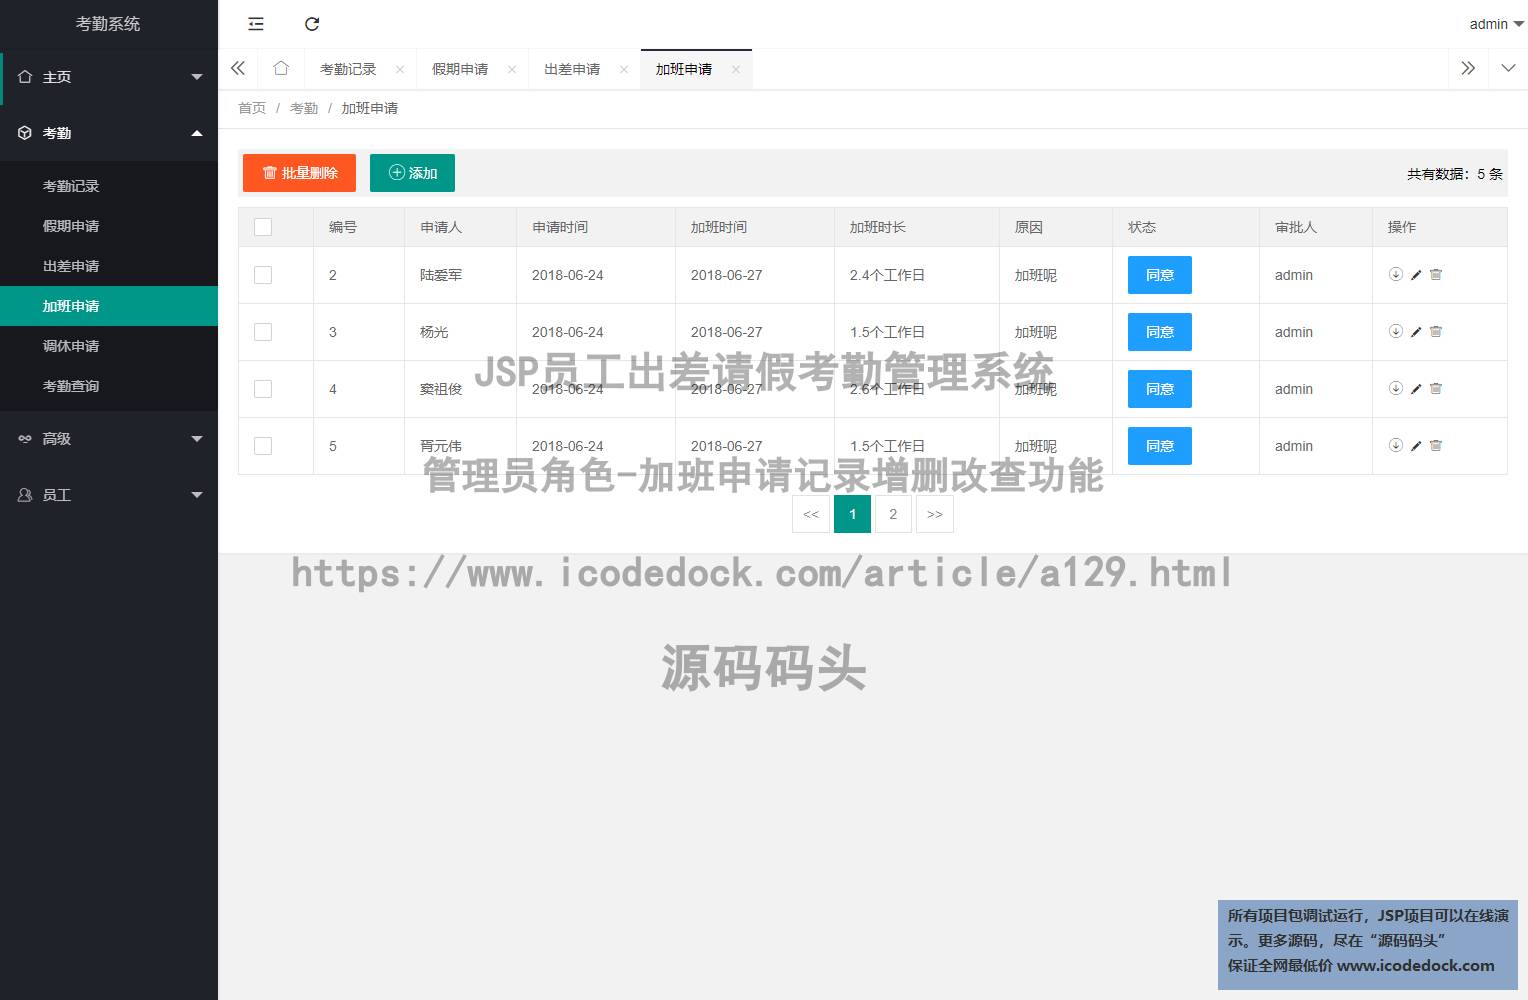Toggle the select-all checkbox in table header
The image size is (1528, 1000).
(x=263, y=227)
